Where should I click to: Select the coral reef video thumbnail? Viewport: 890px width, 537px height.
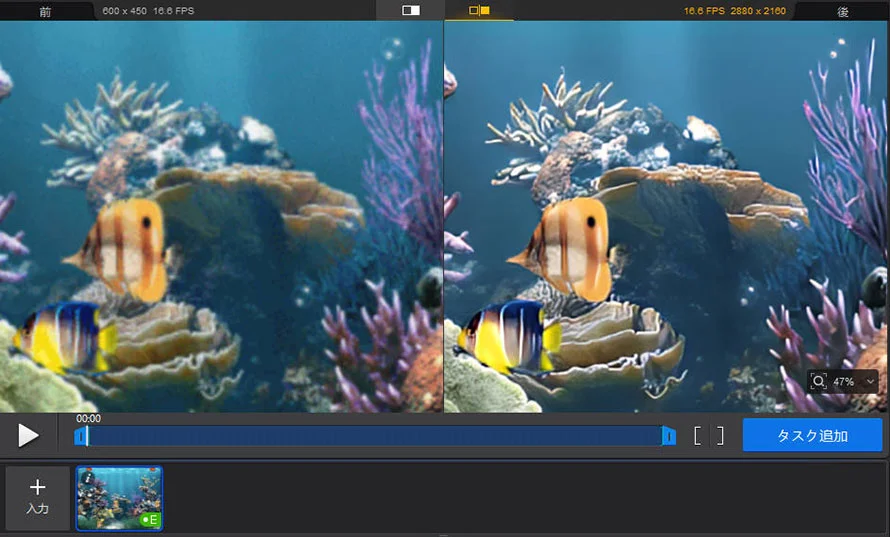click(119, 498)
